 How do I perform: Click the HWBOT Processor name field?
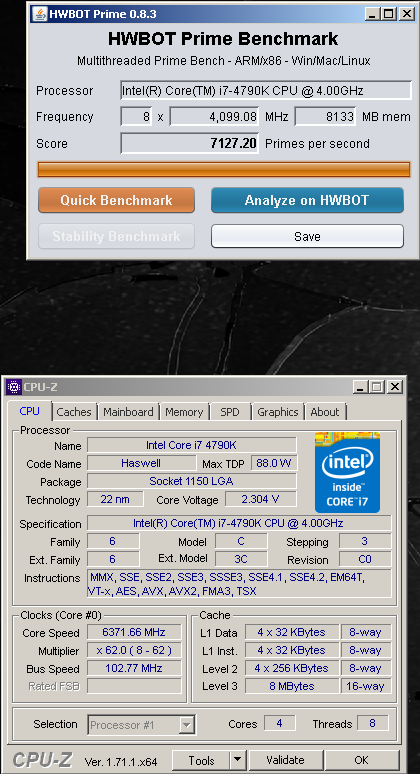point(266,91)
